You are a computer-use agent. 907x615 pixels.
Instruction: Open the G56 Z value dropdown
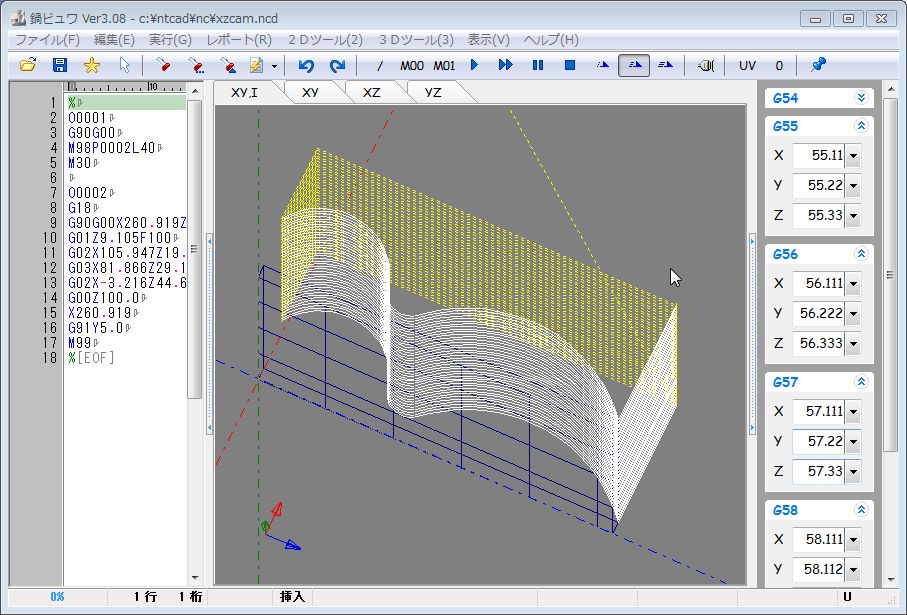coord(853,344)
